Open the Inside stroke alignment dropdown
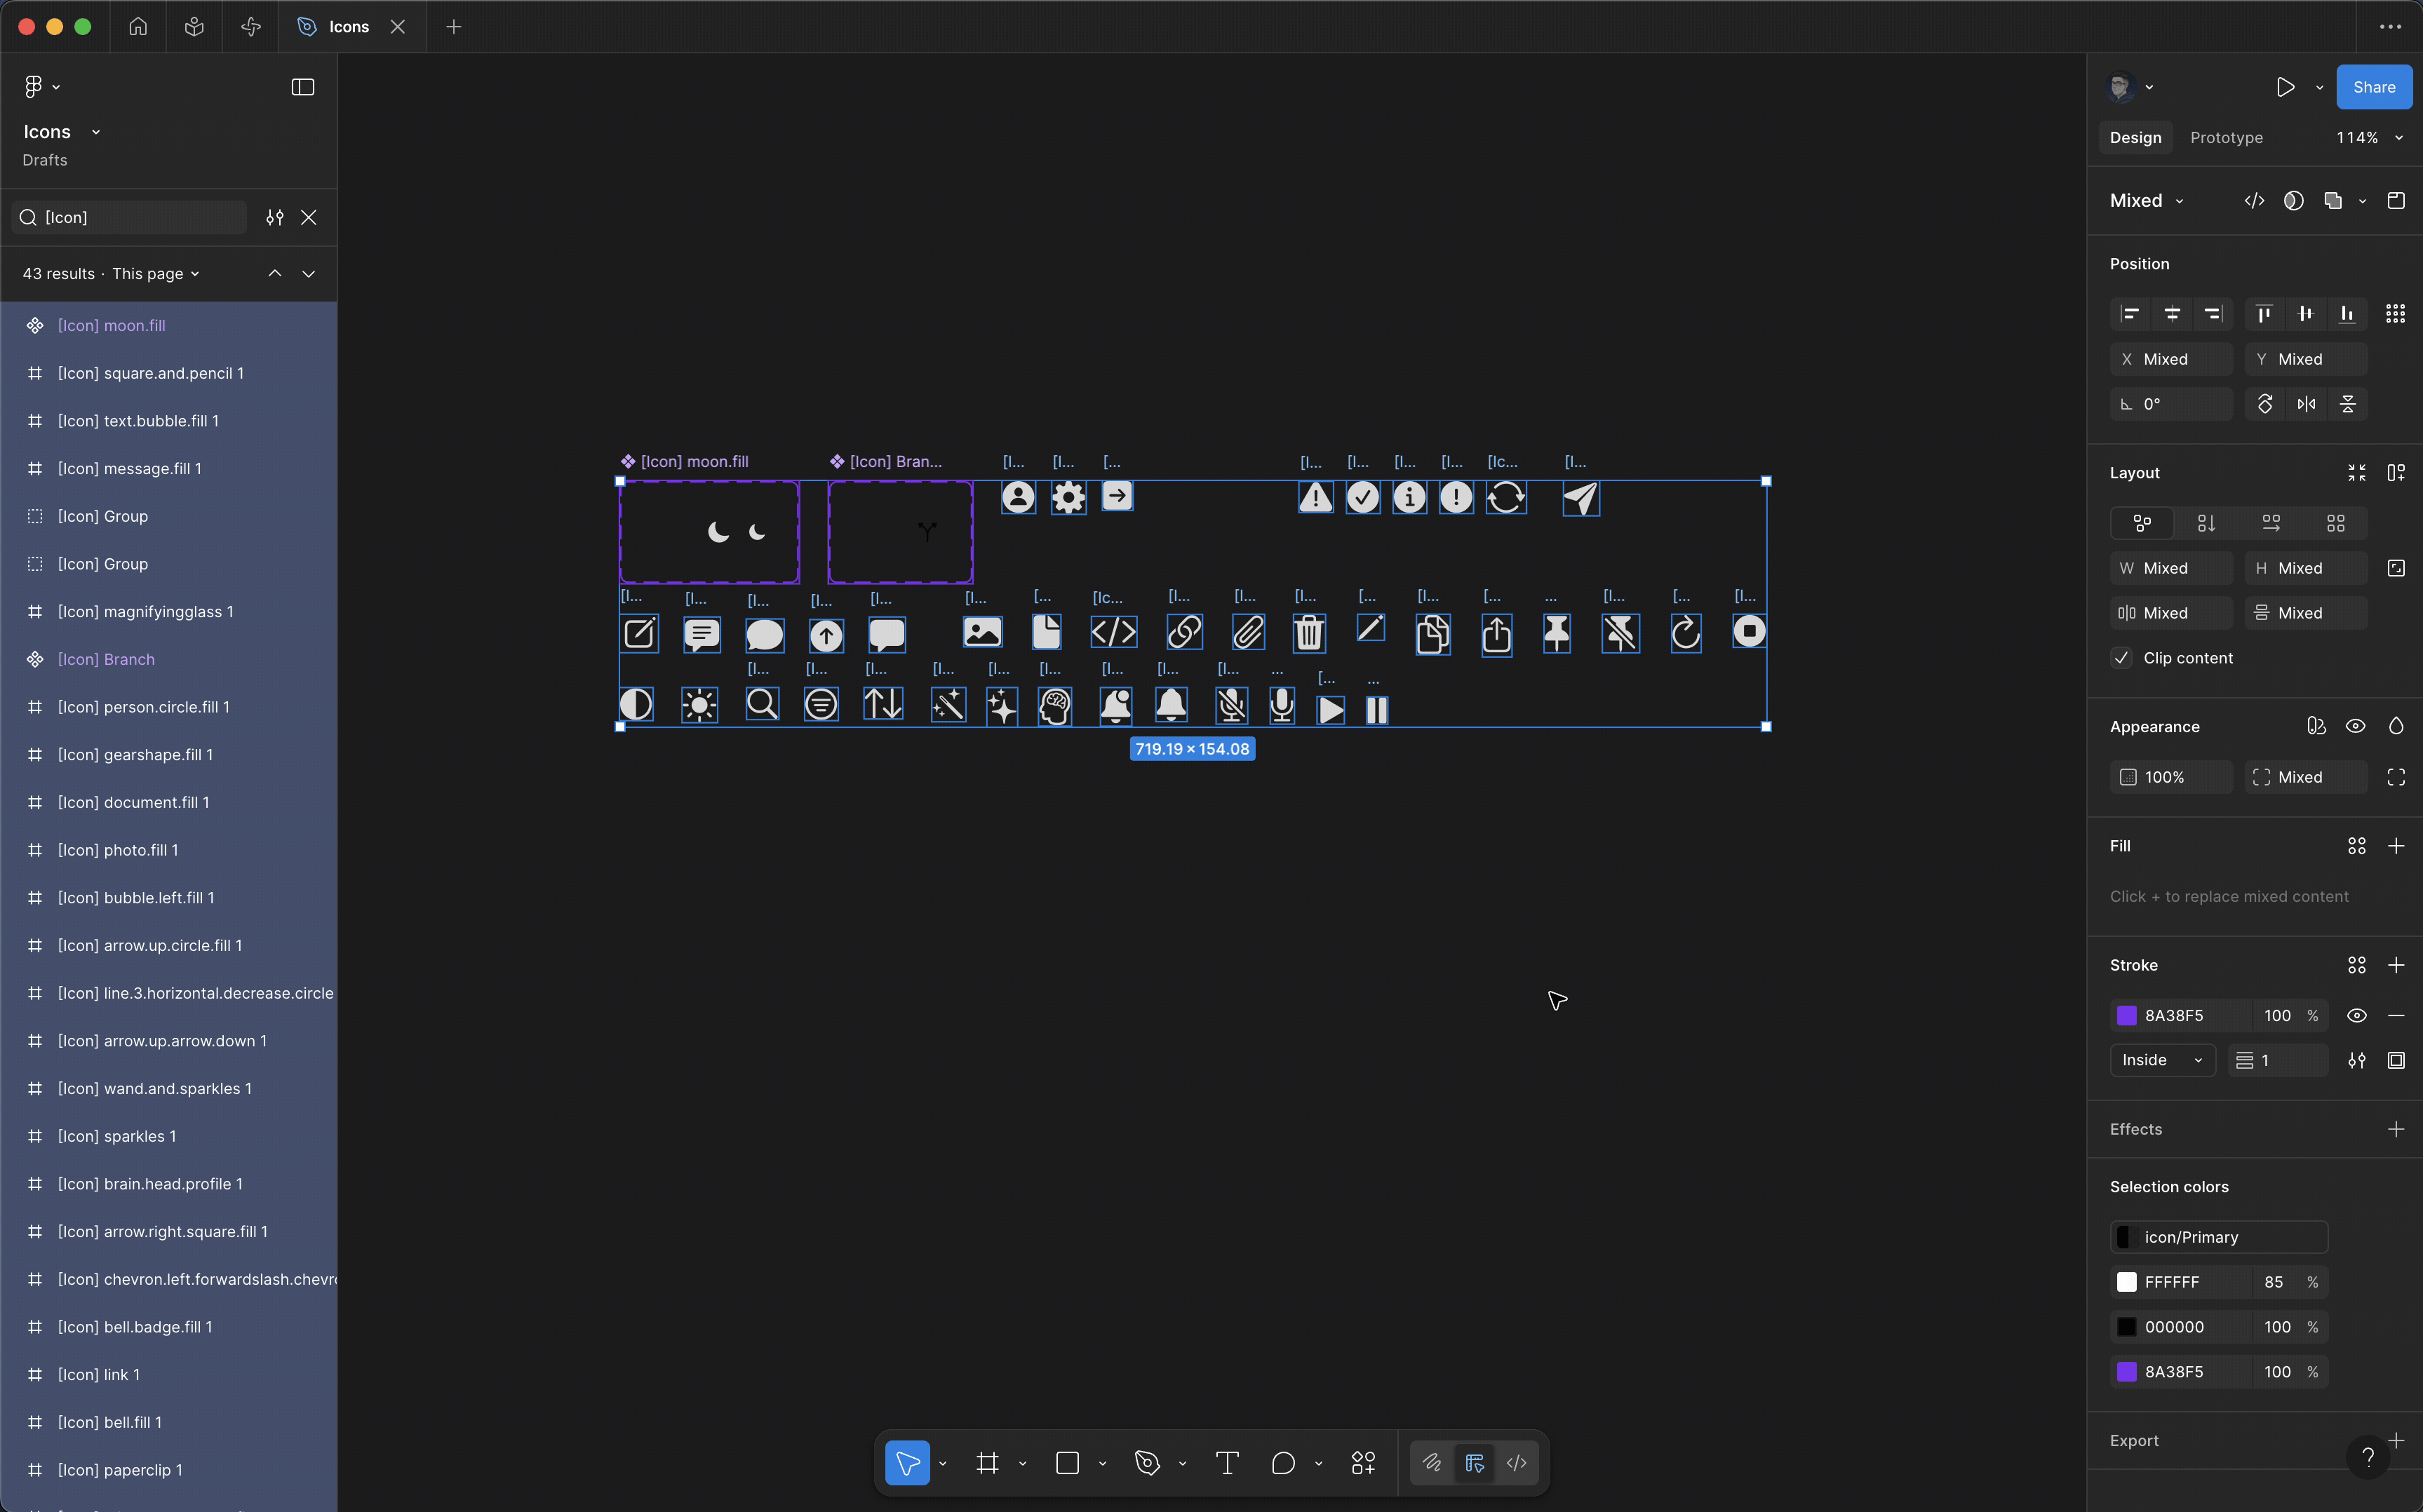2423x1512 pixels. coord(2162,1060)
